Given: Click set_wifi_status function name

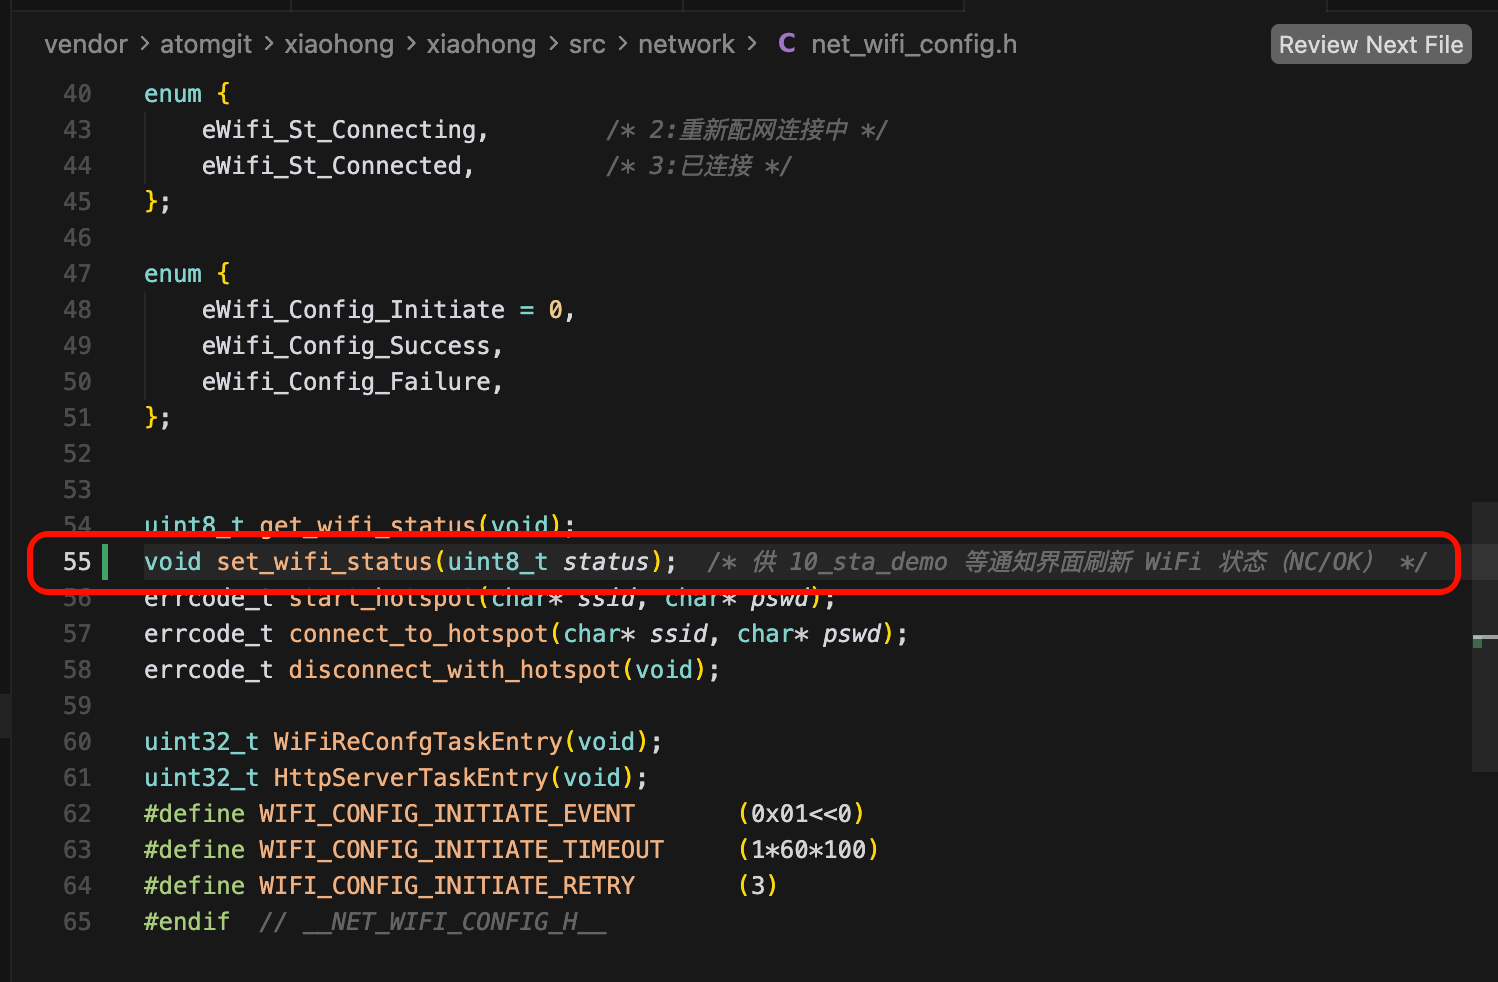Looking at the screenshot, I should [324, 562].
